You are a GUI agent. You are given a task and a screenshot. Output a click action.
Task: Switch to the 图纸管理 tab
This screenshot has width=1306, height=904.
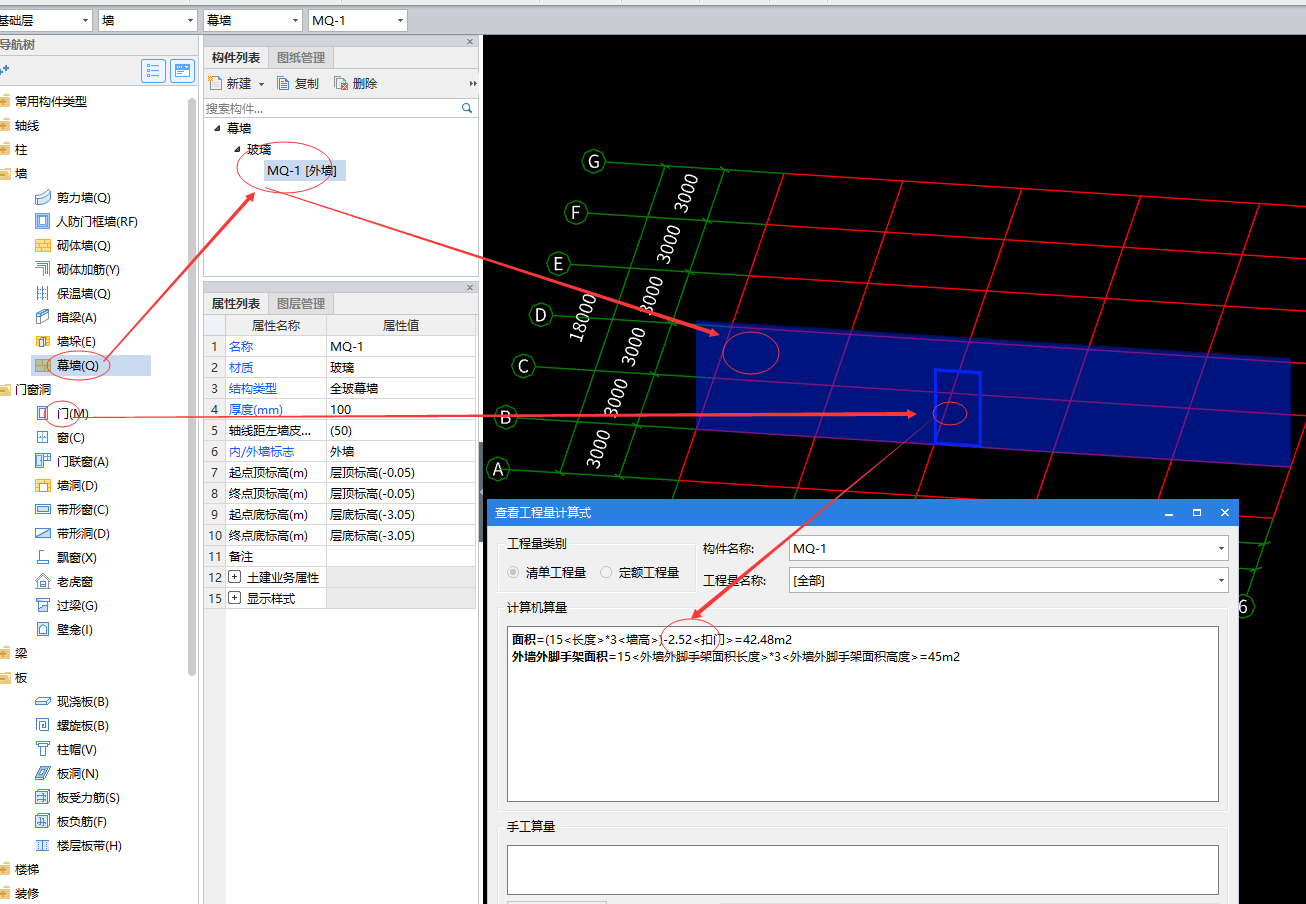301,58
